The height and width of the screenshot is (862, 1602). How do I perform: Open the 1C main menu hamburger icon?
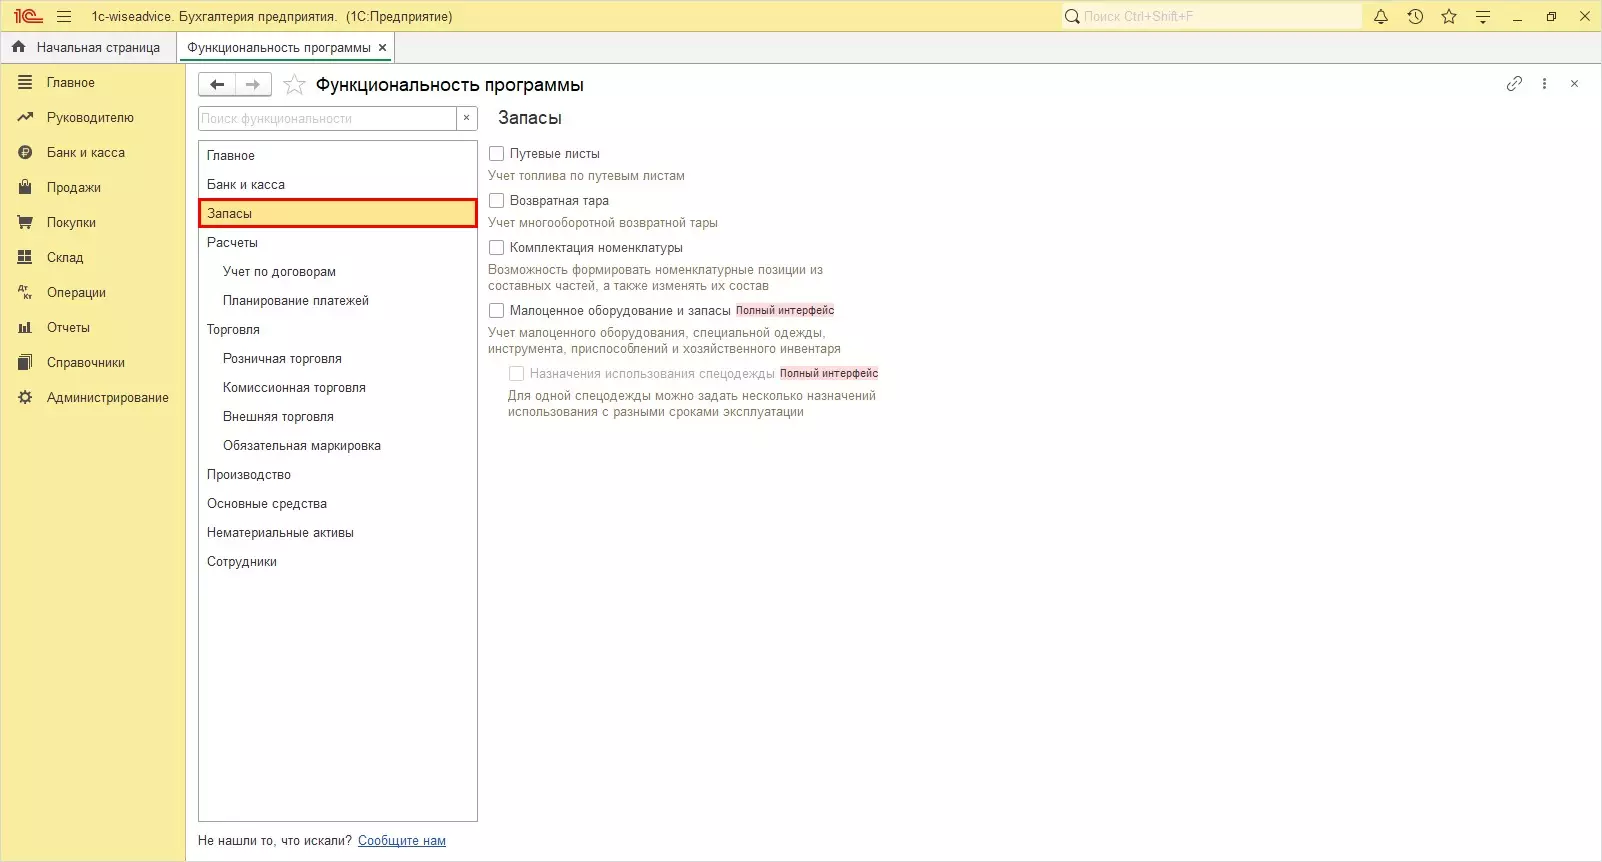[x=64, y=16]
